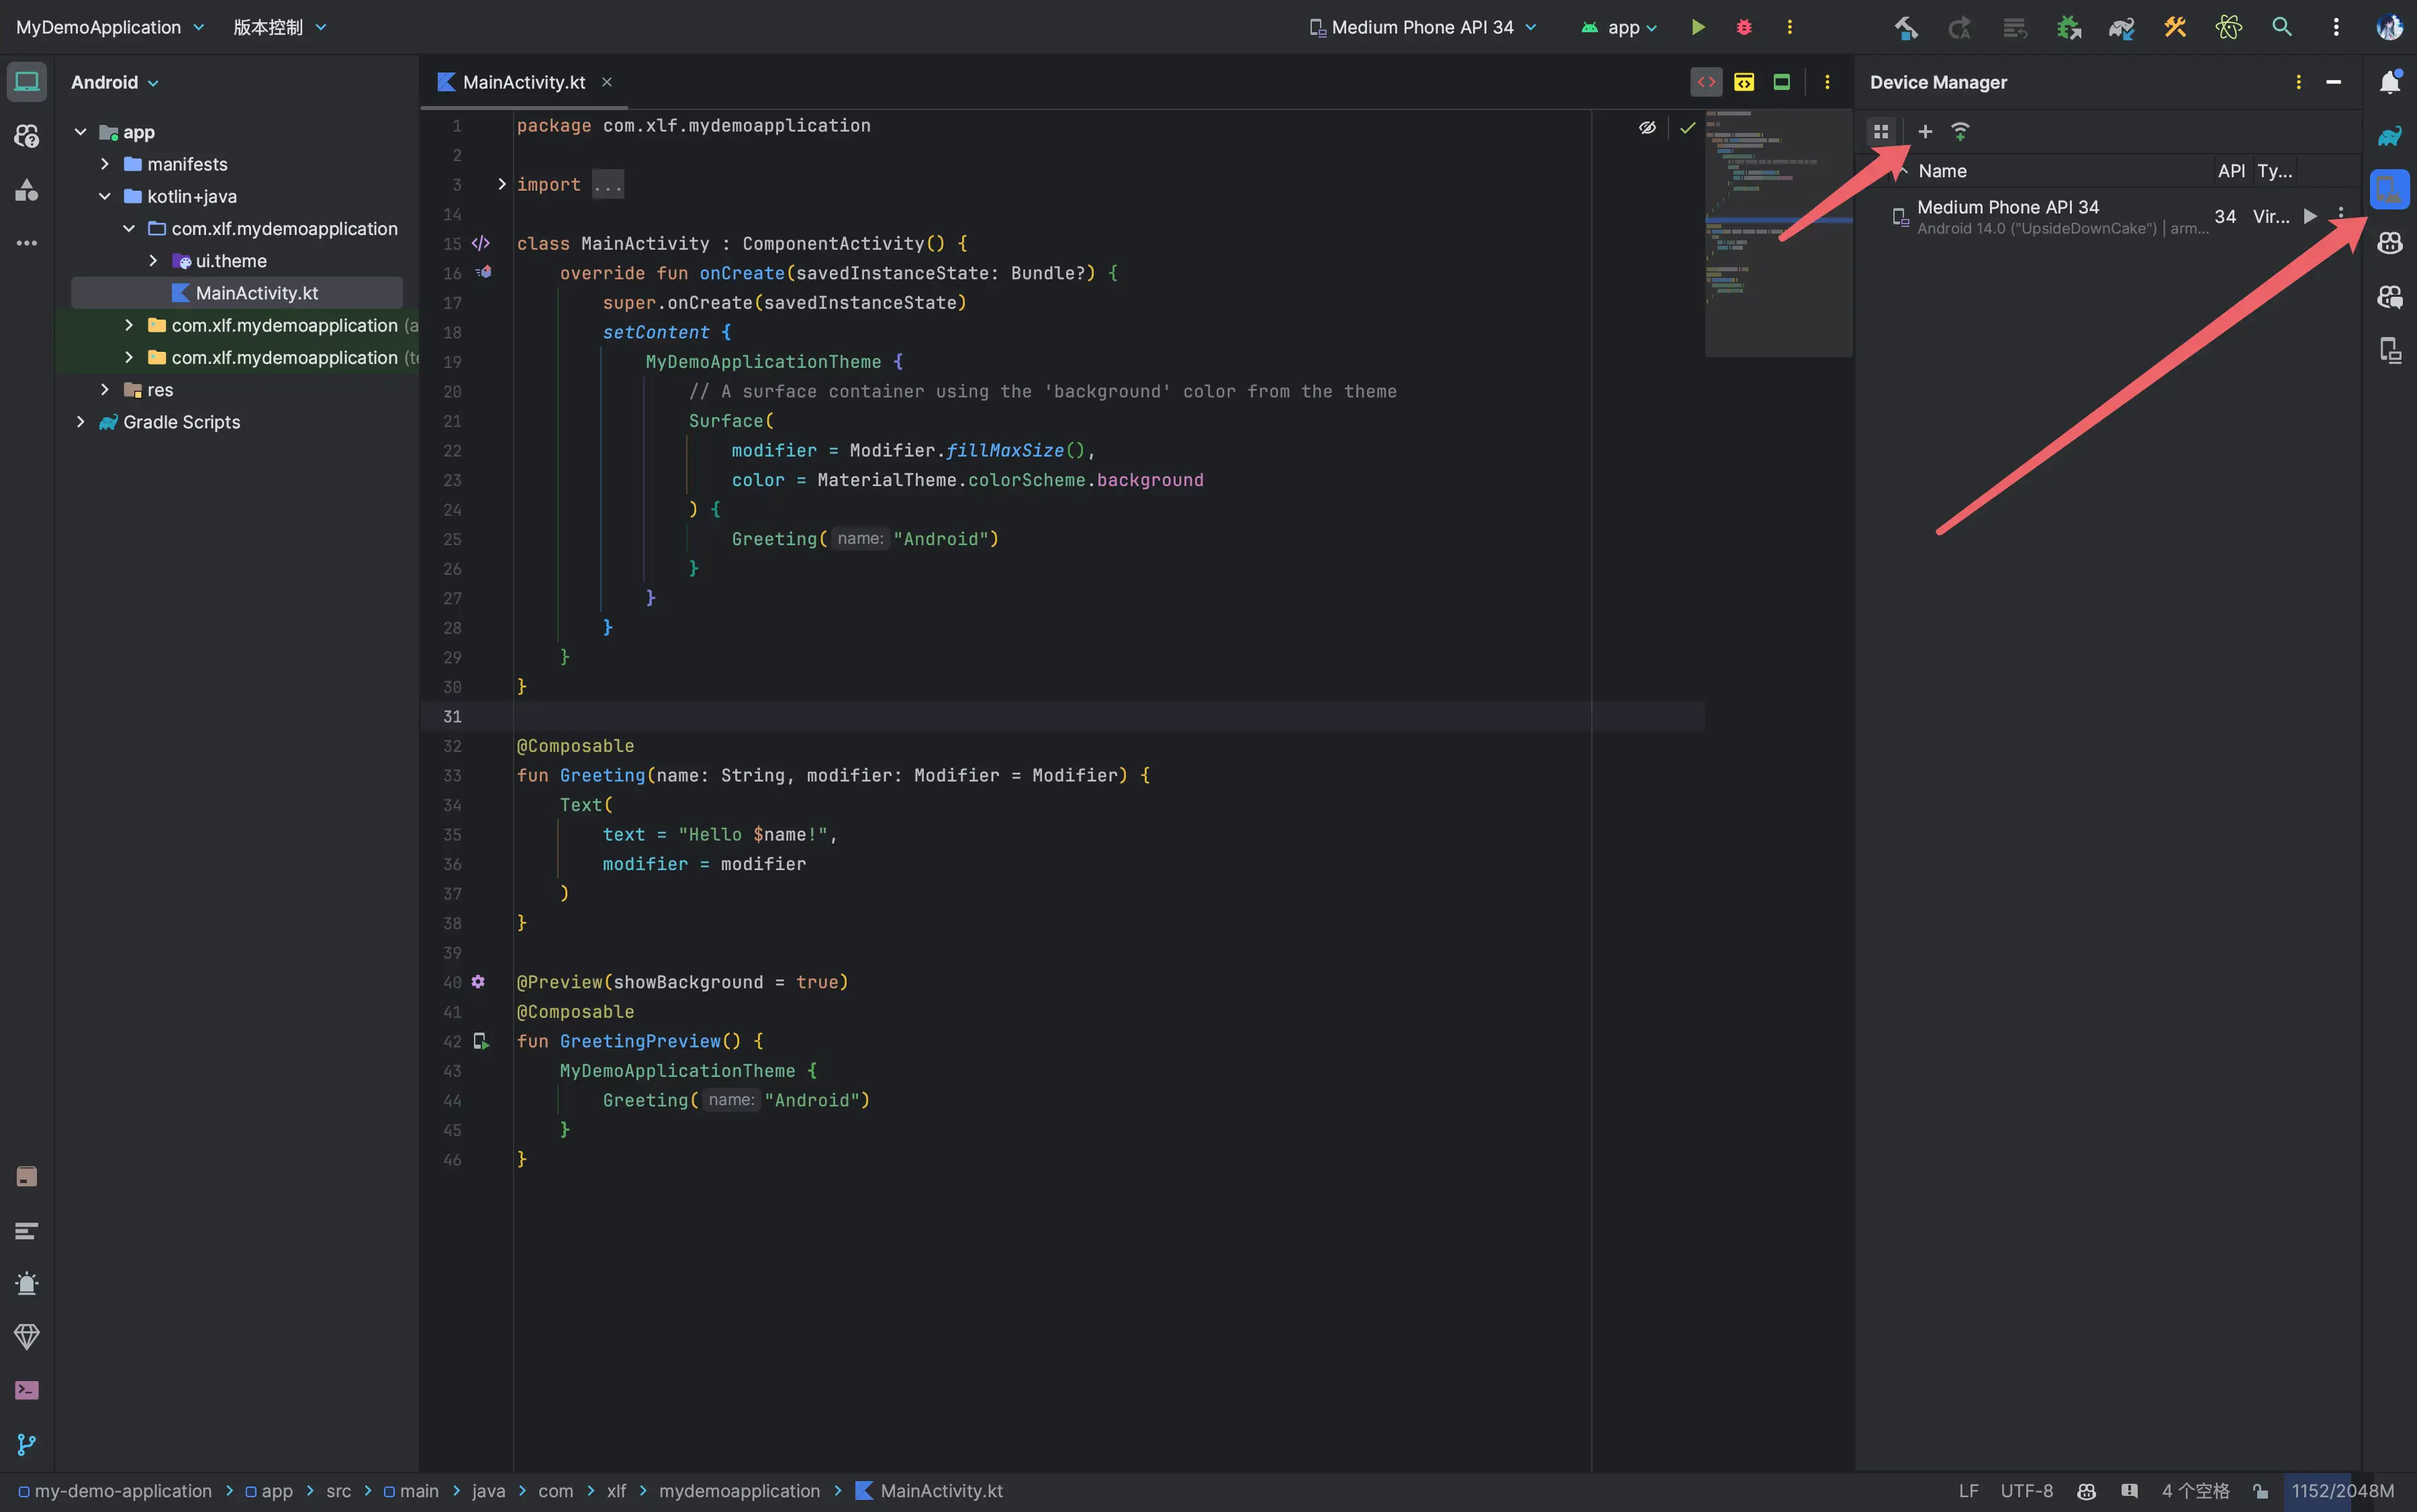Open Project tool window icon in left sidebar

tap(27, 82)
